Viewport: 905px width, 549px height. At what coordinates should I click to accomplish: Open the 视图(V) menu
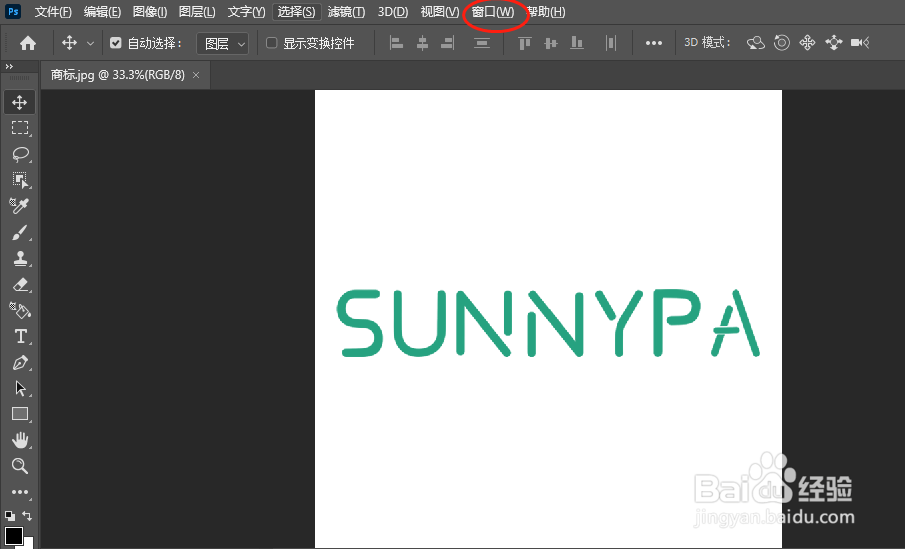(x=440, y=12)
